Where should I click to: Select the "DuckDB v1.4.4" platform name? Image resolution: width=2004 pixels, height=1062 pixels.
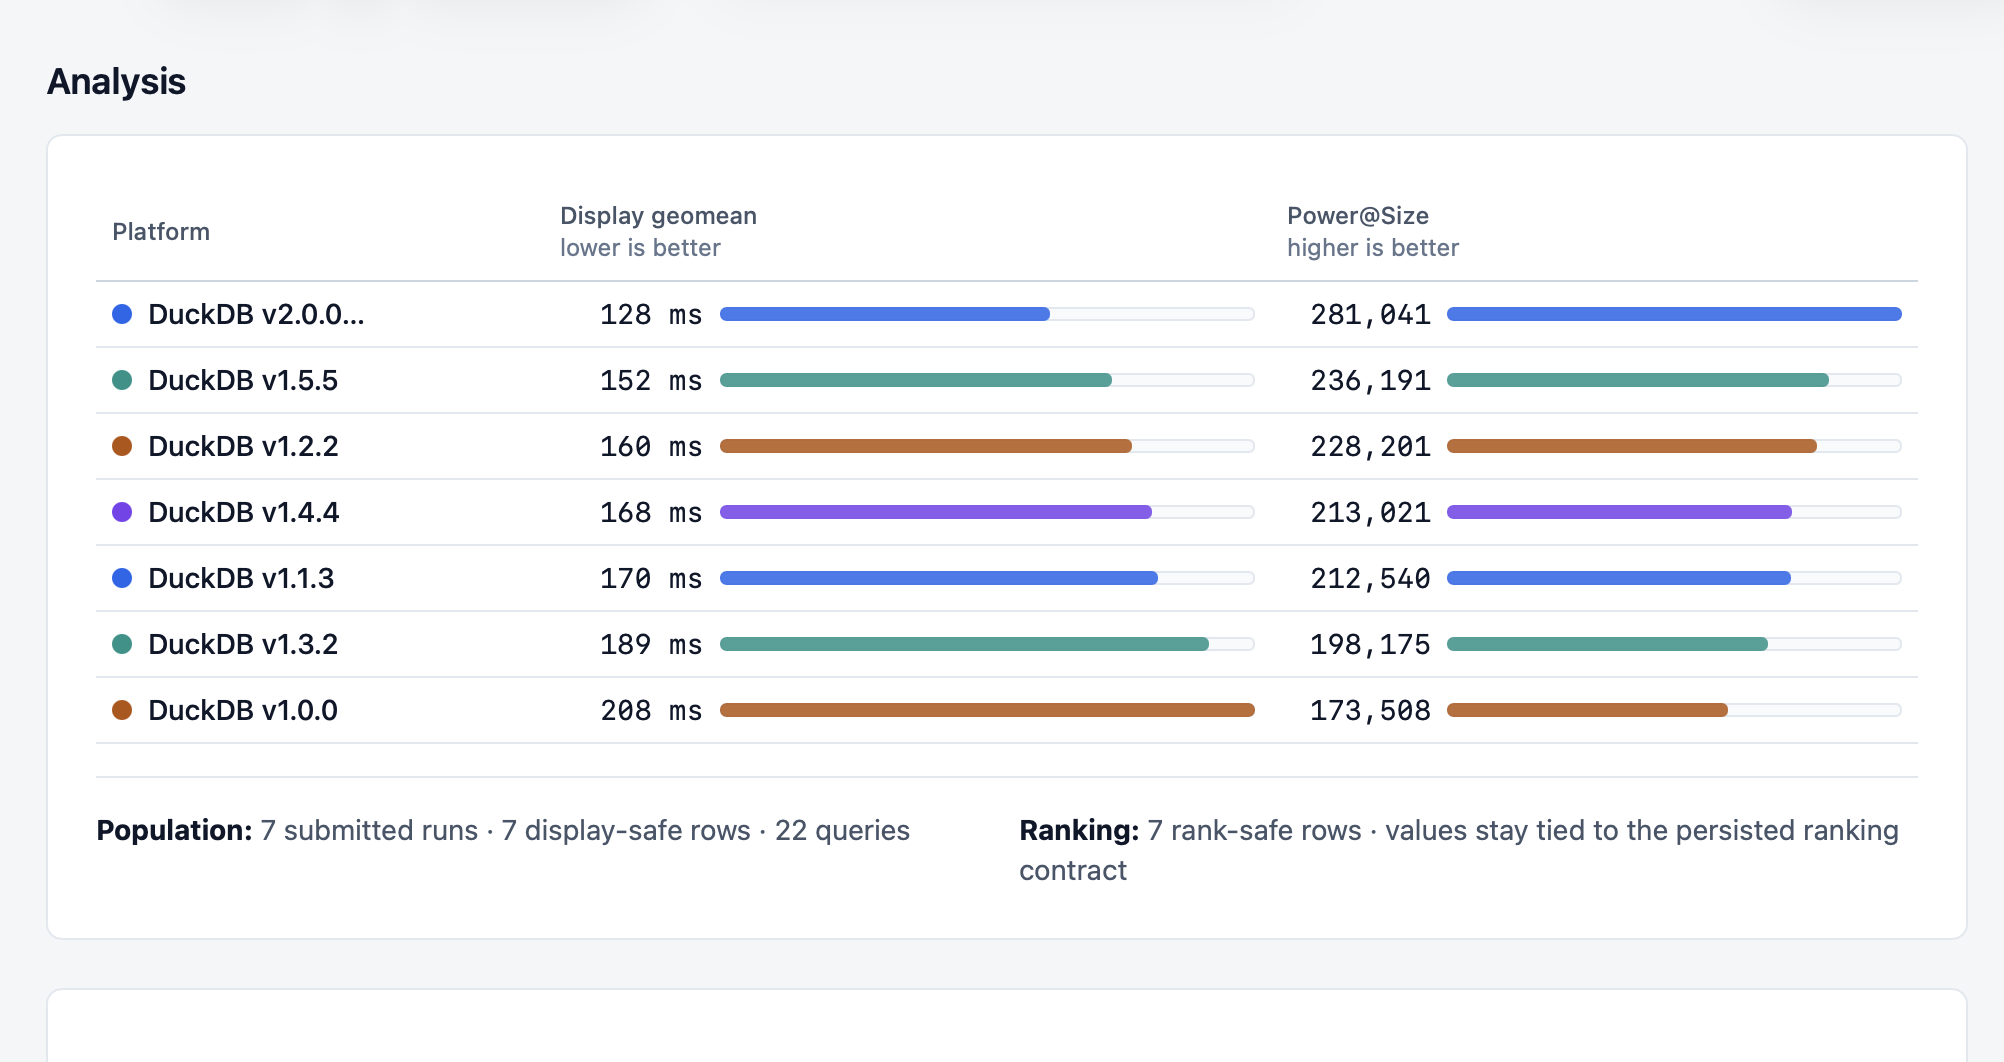244,512
